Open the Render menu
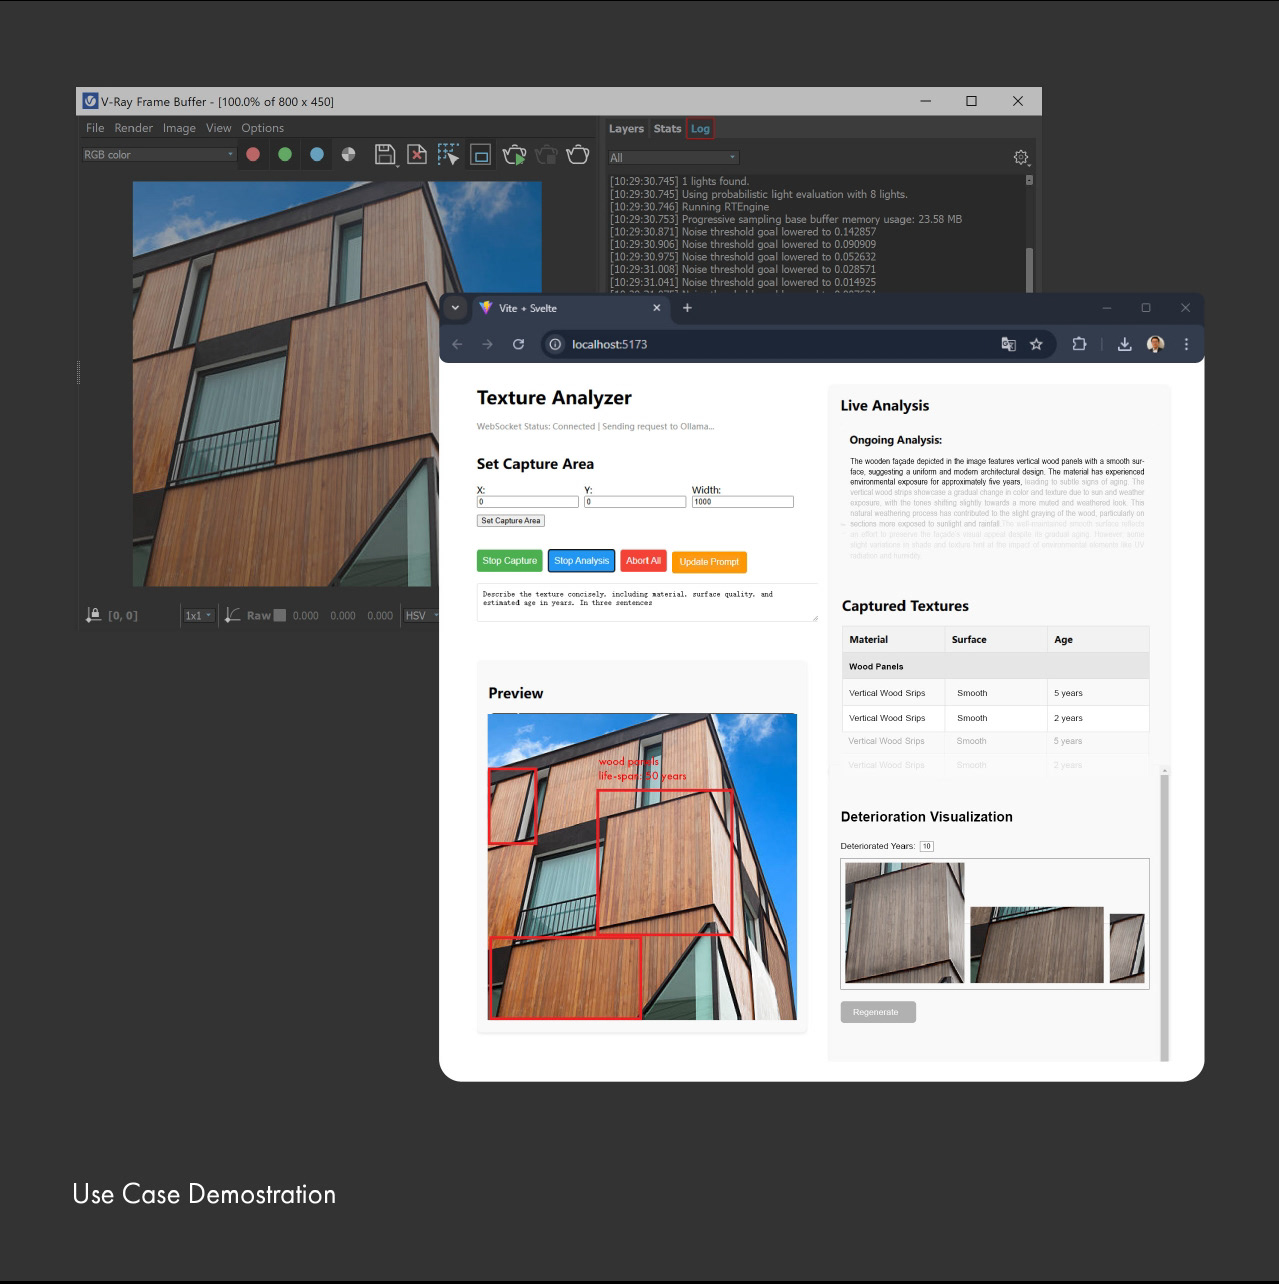 coord(133,128)
